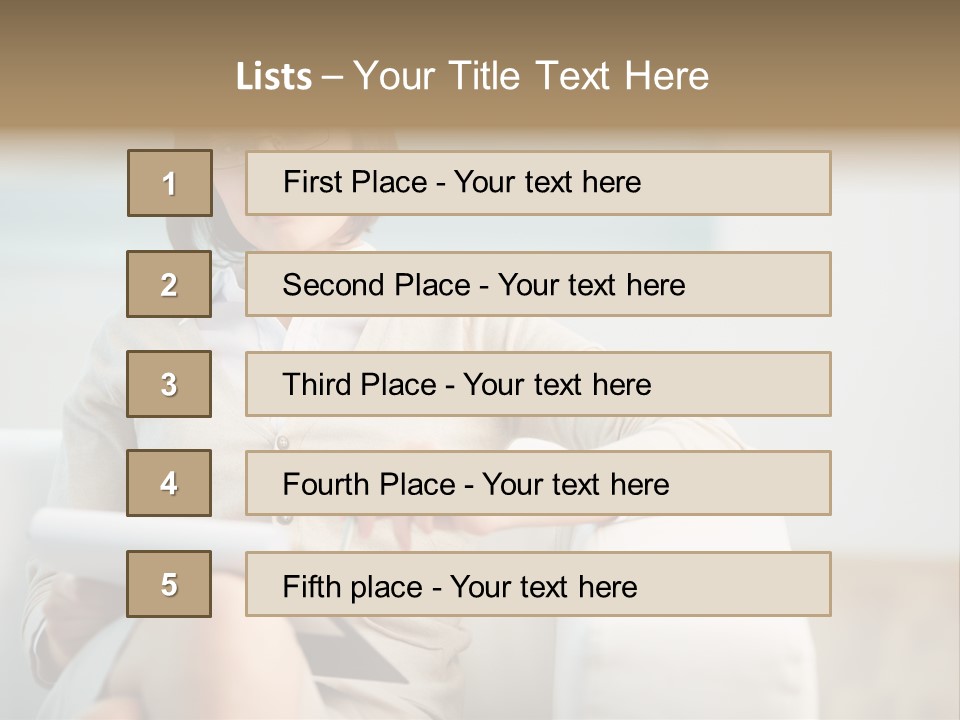960x720 pixels.
Task: Click 'Your text here' in first bar
Action: point(547,182)
